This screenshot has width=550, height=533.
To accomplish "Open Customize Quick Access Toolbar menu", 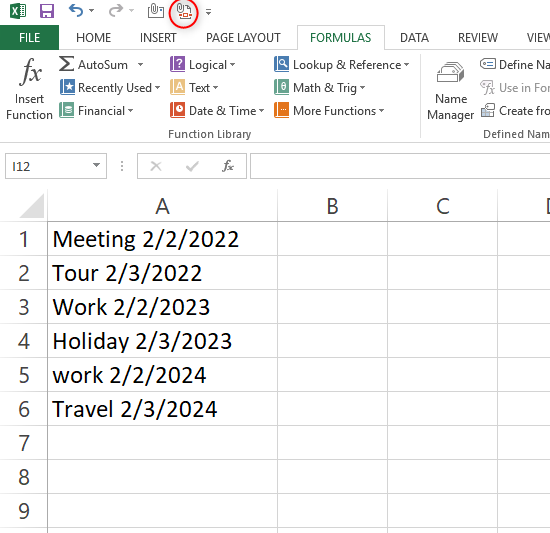I will pos(208,12).
